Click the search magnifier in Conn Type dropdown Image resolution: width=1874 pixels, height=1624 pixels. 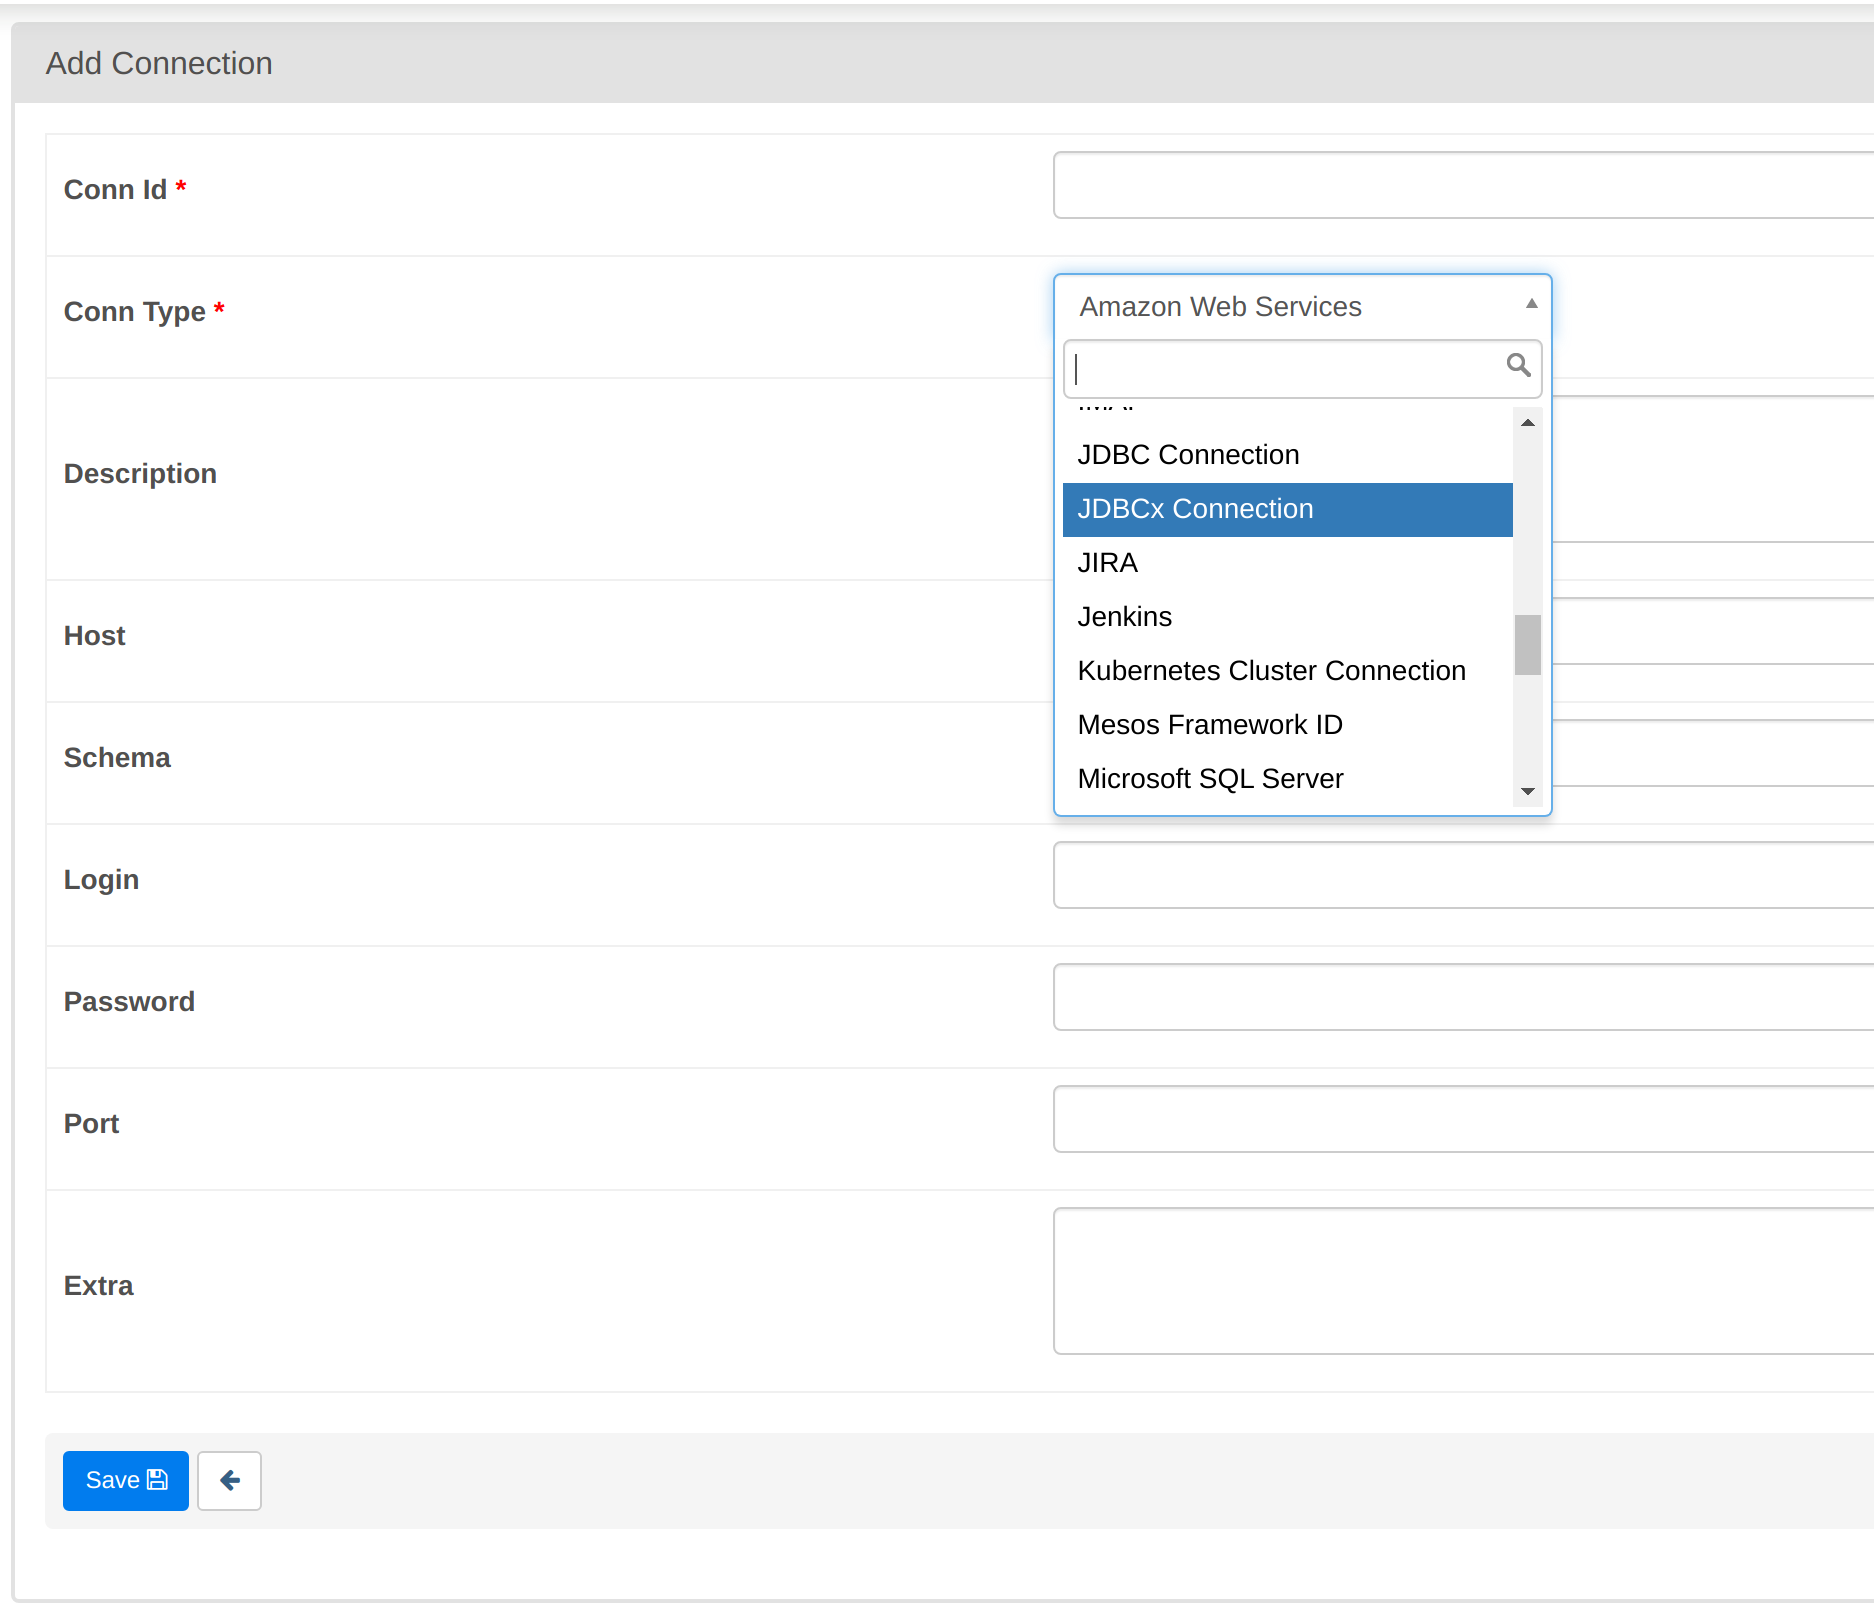[x=1518, y=367]
